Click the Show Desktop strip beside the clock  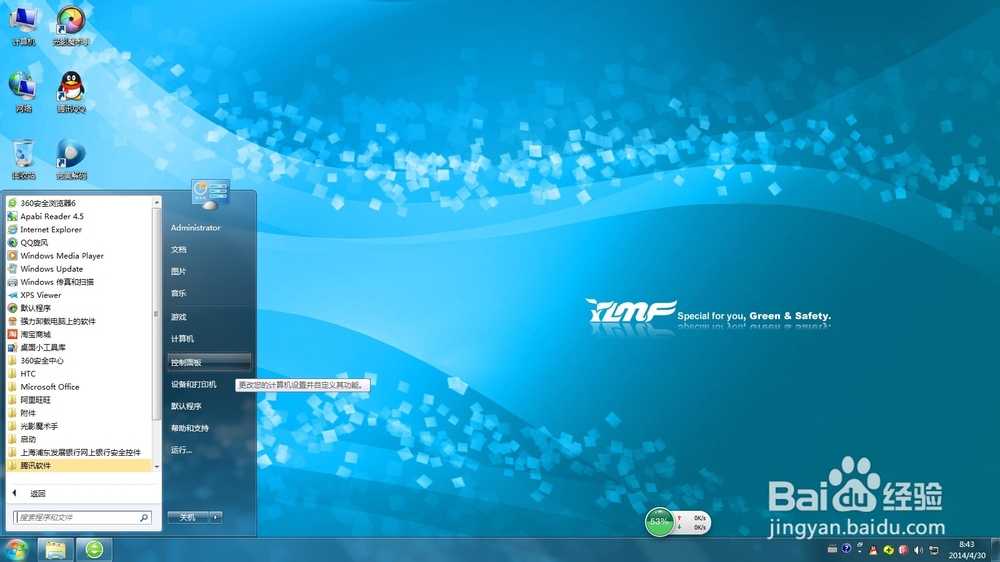tap(995, 549)
